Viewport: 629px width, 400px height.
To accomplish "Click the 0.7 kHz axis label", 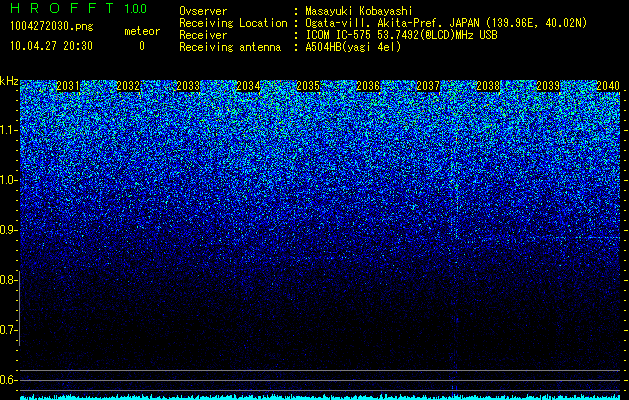I will coord(8,331).
